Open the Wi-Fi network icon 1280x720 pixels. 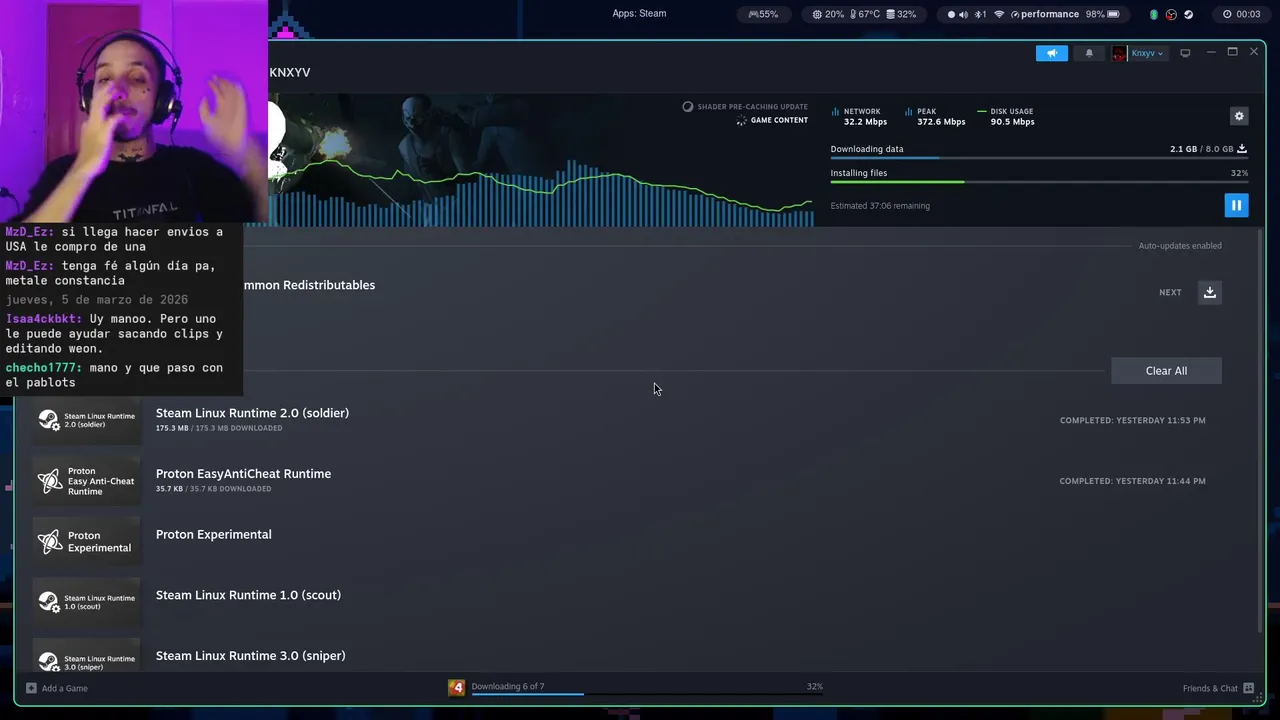coord(999,14)
